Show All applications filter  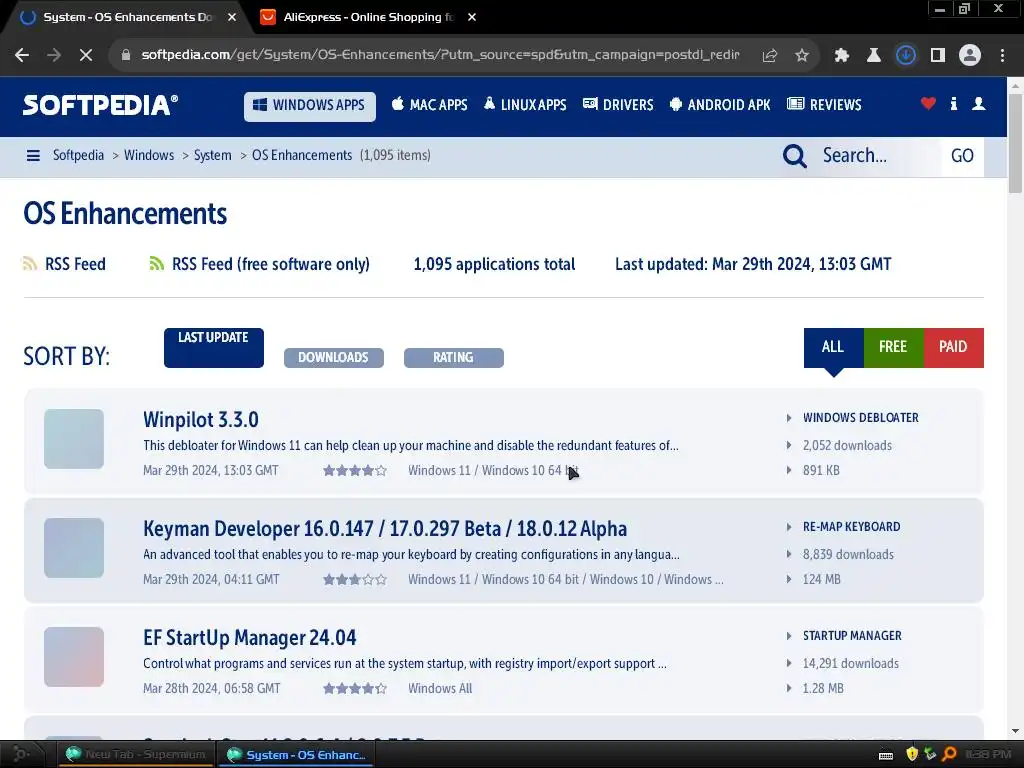tap(833, 347)
